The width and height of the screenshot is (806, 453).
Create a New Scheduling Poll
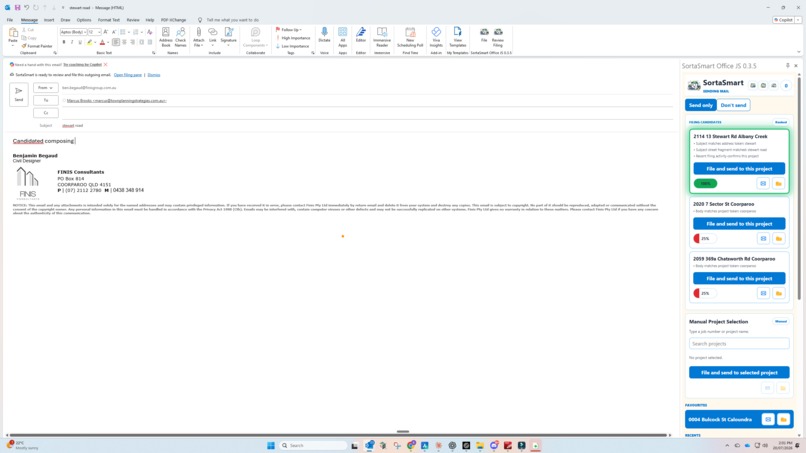[x=410, y=37]
